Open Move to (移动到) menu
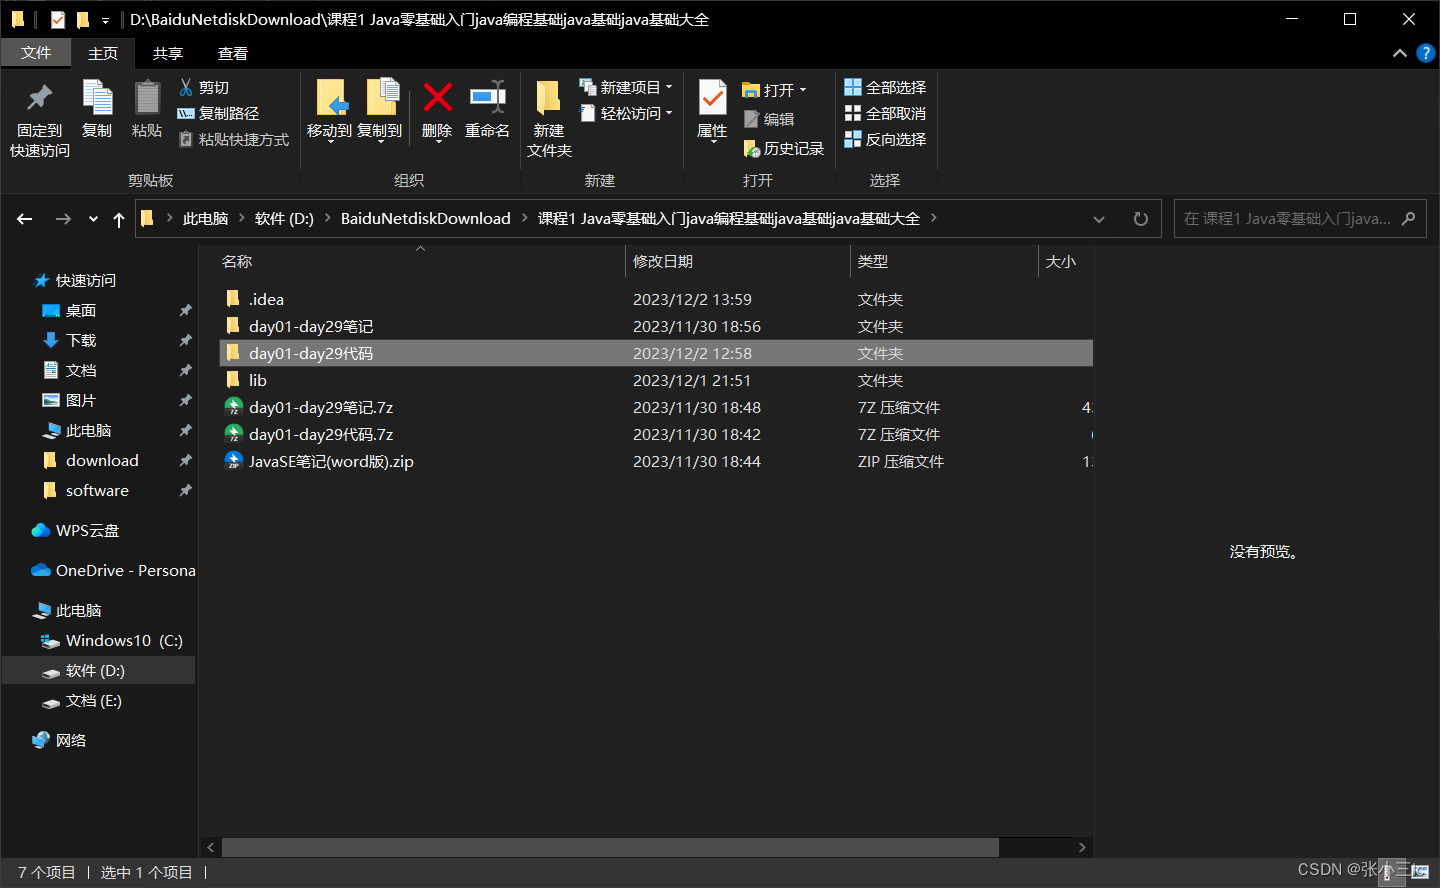 329,110
